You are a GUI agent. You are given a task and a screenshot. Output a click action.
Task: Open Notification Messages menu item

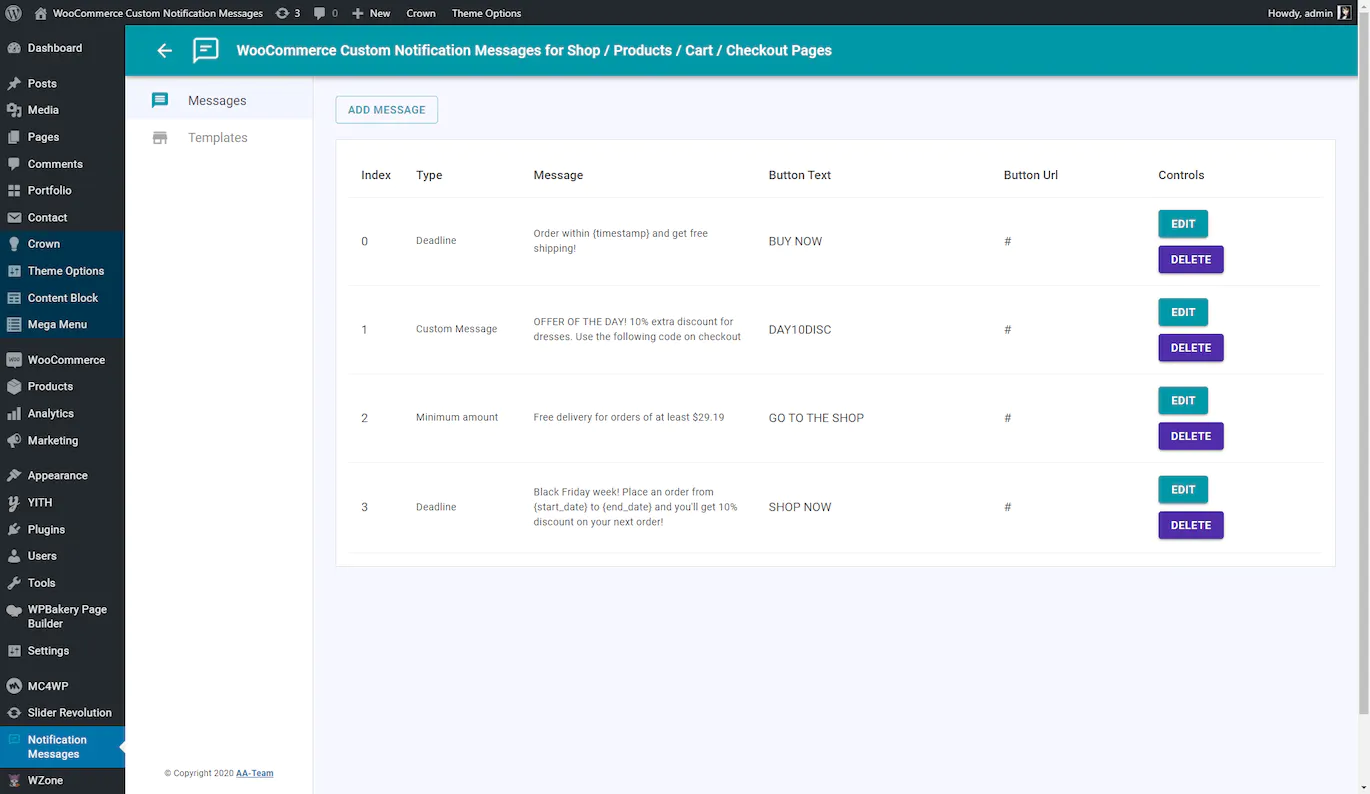click(x=62, y=747)
